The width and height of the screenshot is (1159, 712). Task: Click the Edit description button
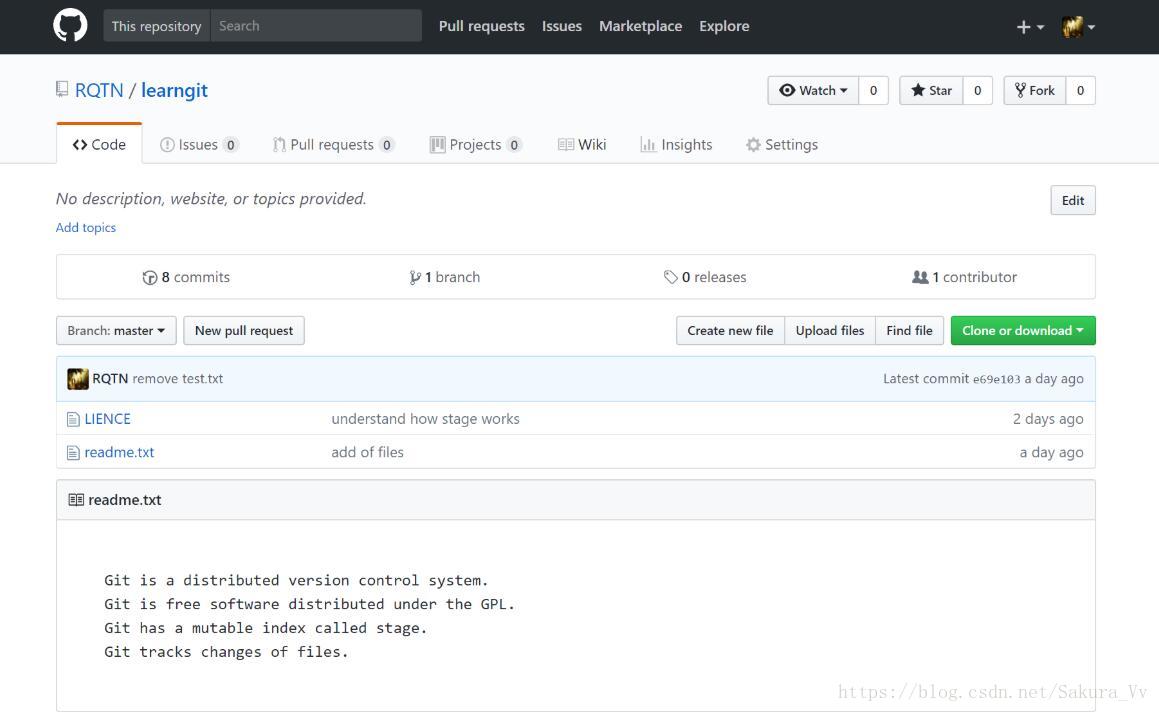coord(1073,200)
